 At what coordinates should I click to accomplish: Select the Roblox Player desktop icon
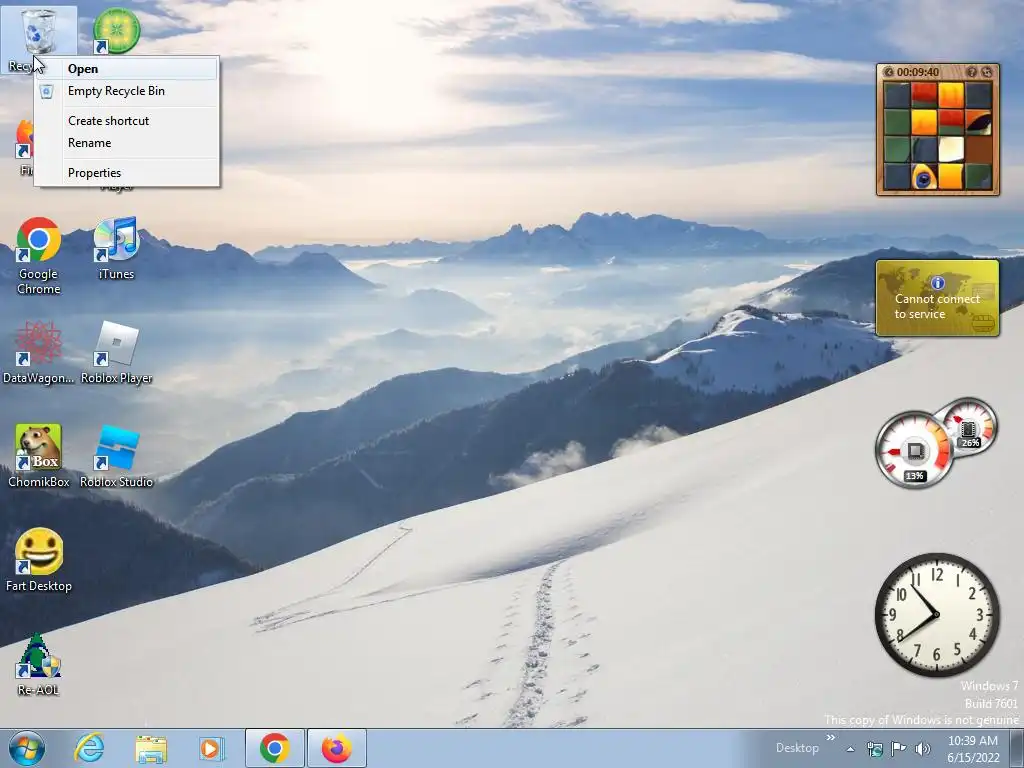(x=116, y=352)
